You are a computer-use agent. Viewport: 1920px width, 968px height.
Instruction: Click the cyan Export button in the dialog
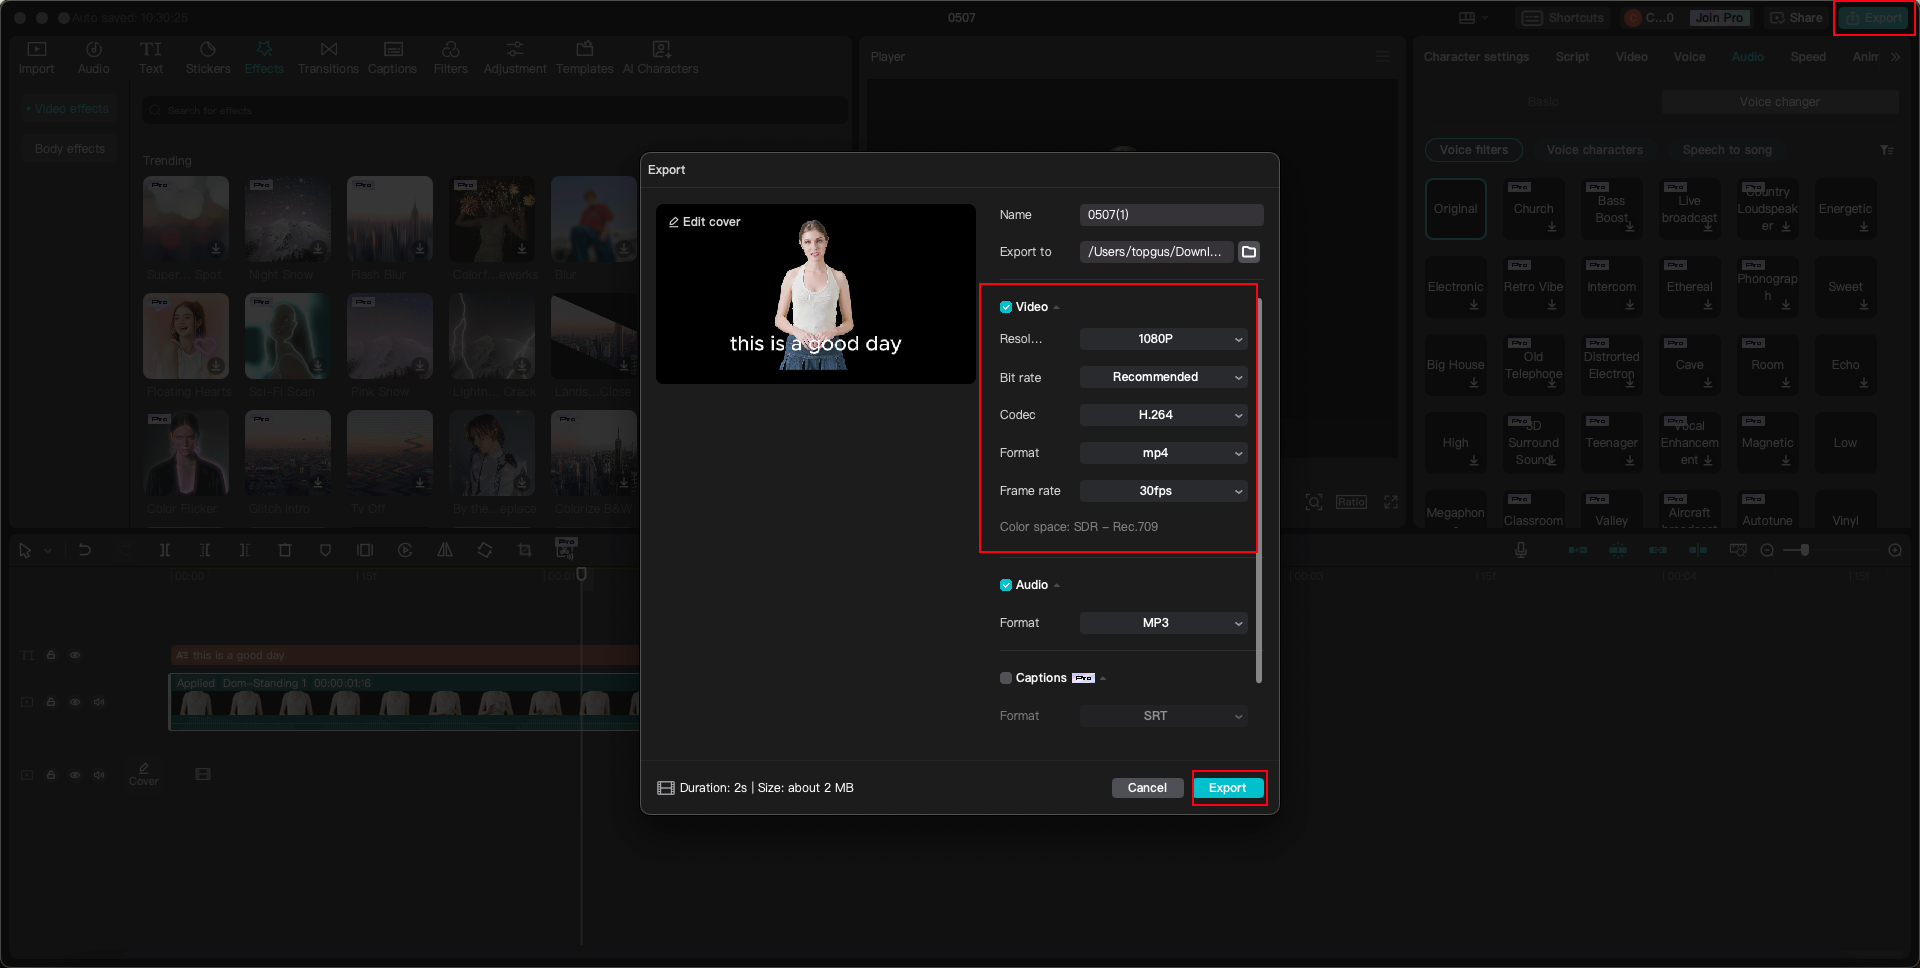[x=1228, y=788]
